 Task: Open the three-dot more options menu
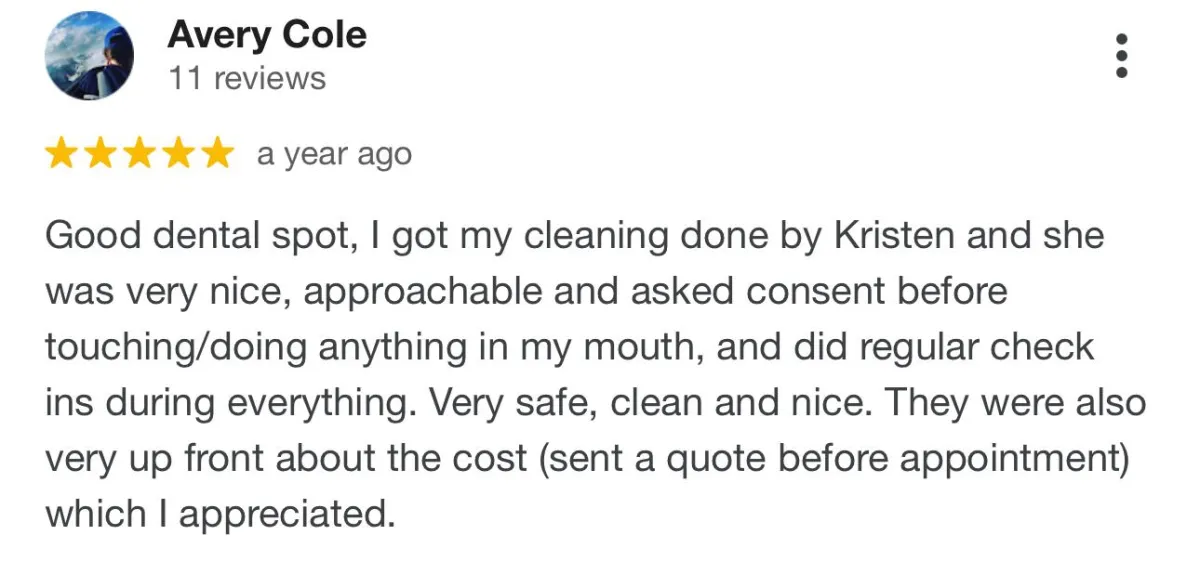[x=1122, y=56]
